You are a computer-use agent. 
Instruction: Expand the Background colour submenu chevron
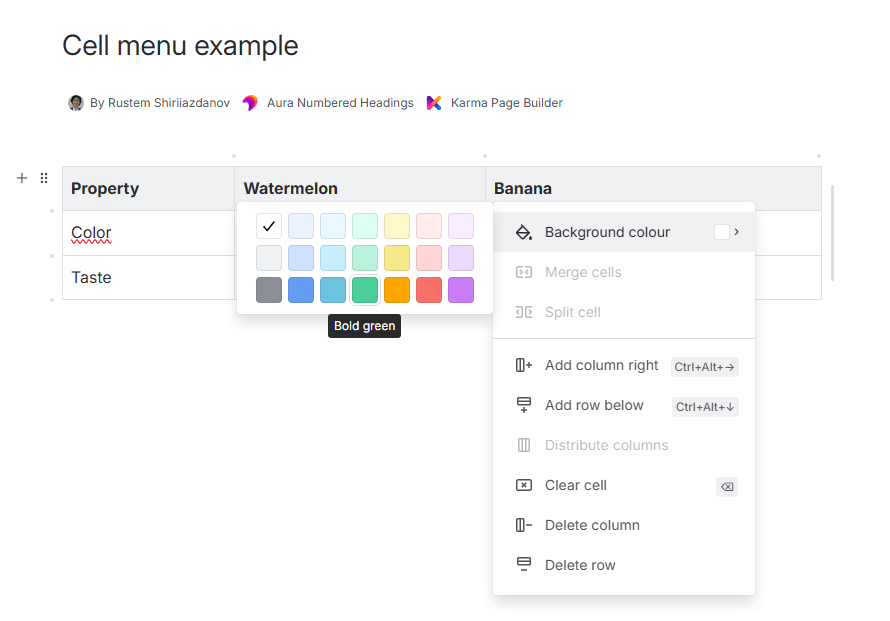[737, 232]
